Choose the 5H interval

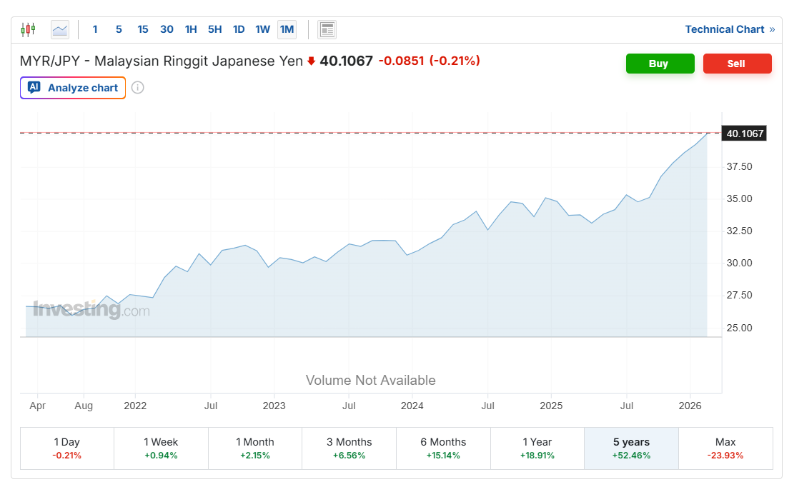pyautogui.click(x=215, y=29)
